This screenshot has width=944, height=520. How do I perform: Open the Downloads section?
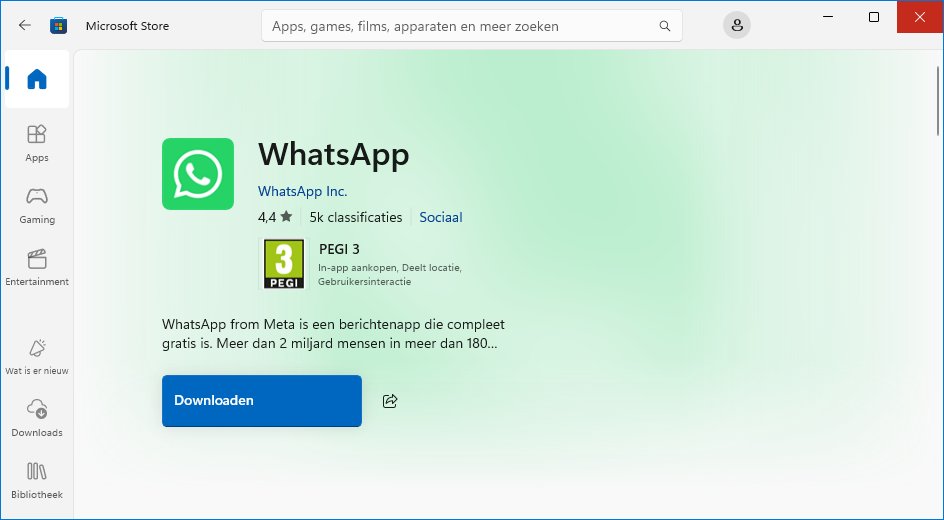37,418
